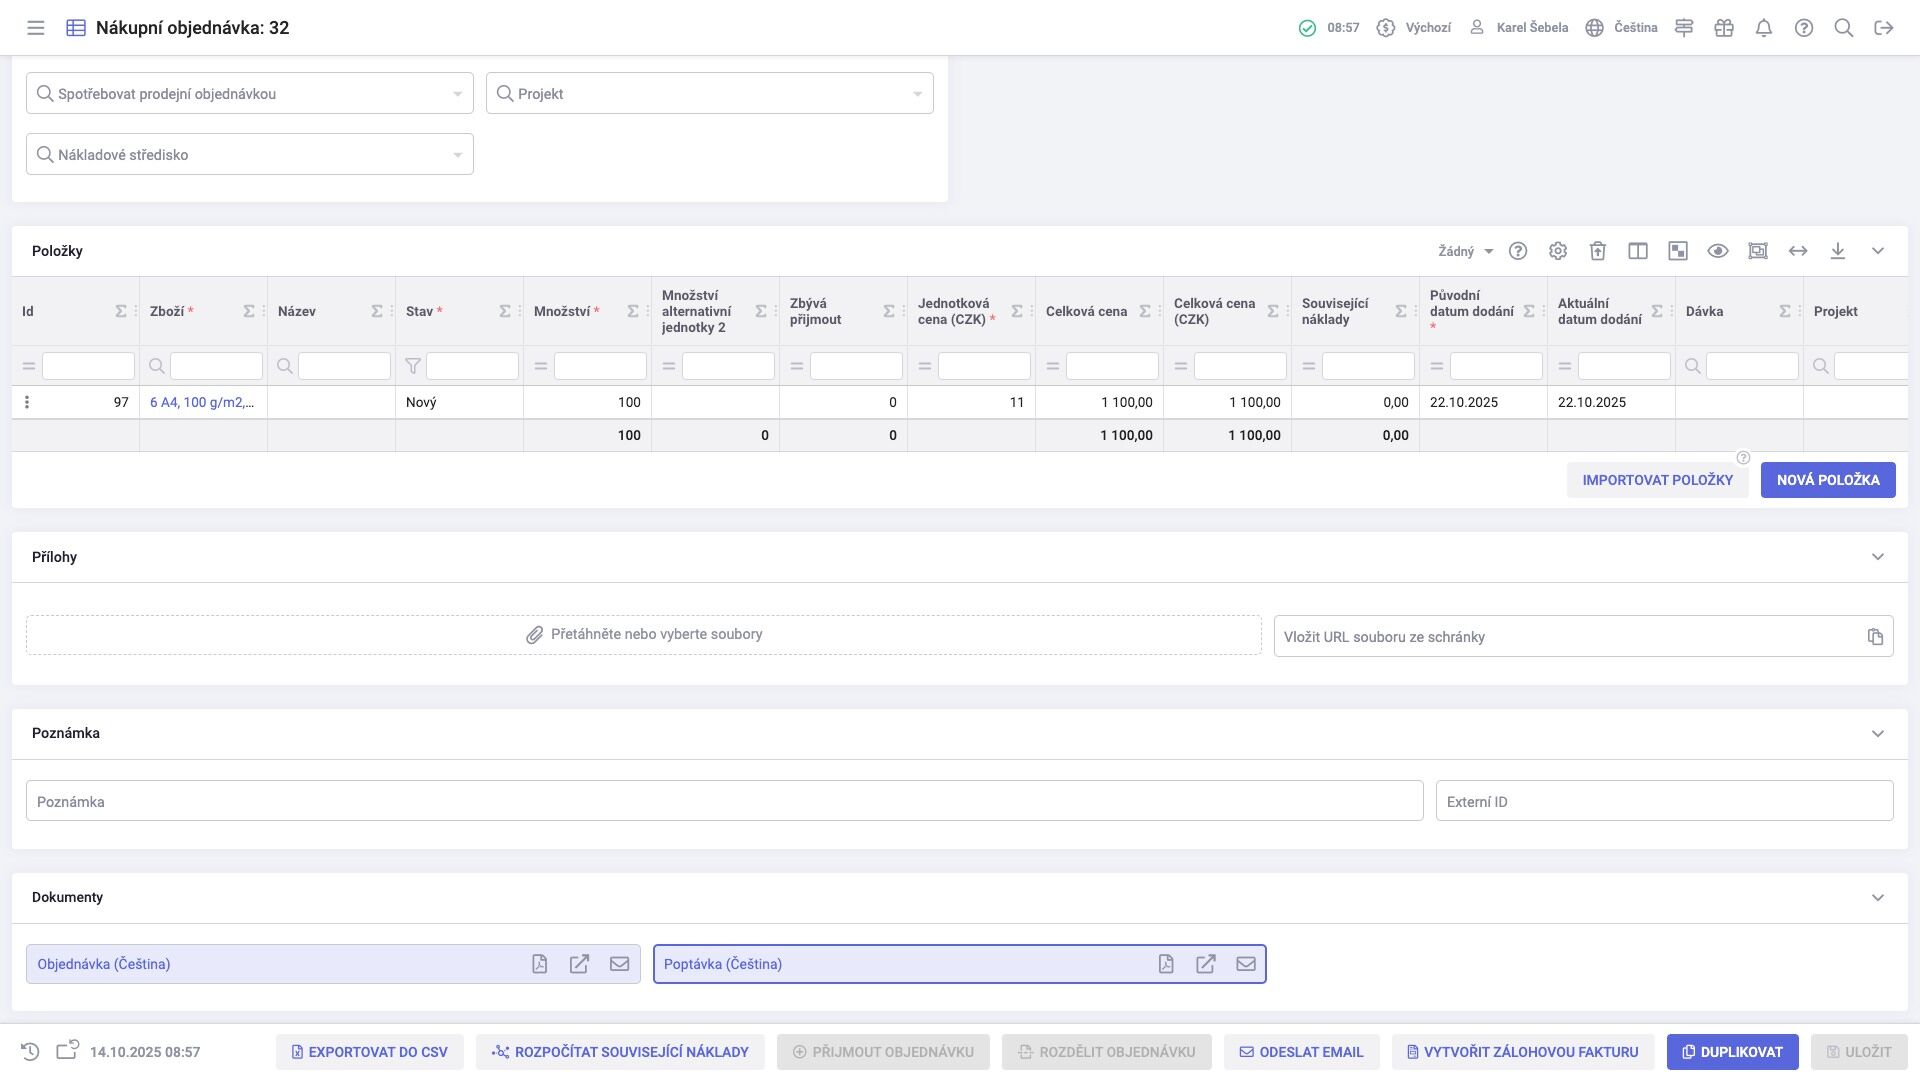Viewport: 1920px width, 1080px height.
Task: Open the Čeština language menu
Action: [x=1622, y=28]
